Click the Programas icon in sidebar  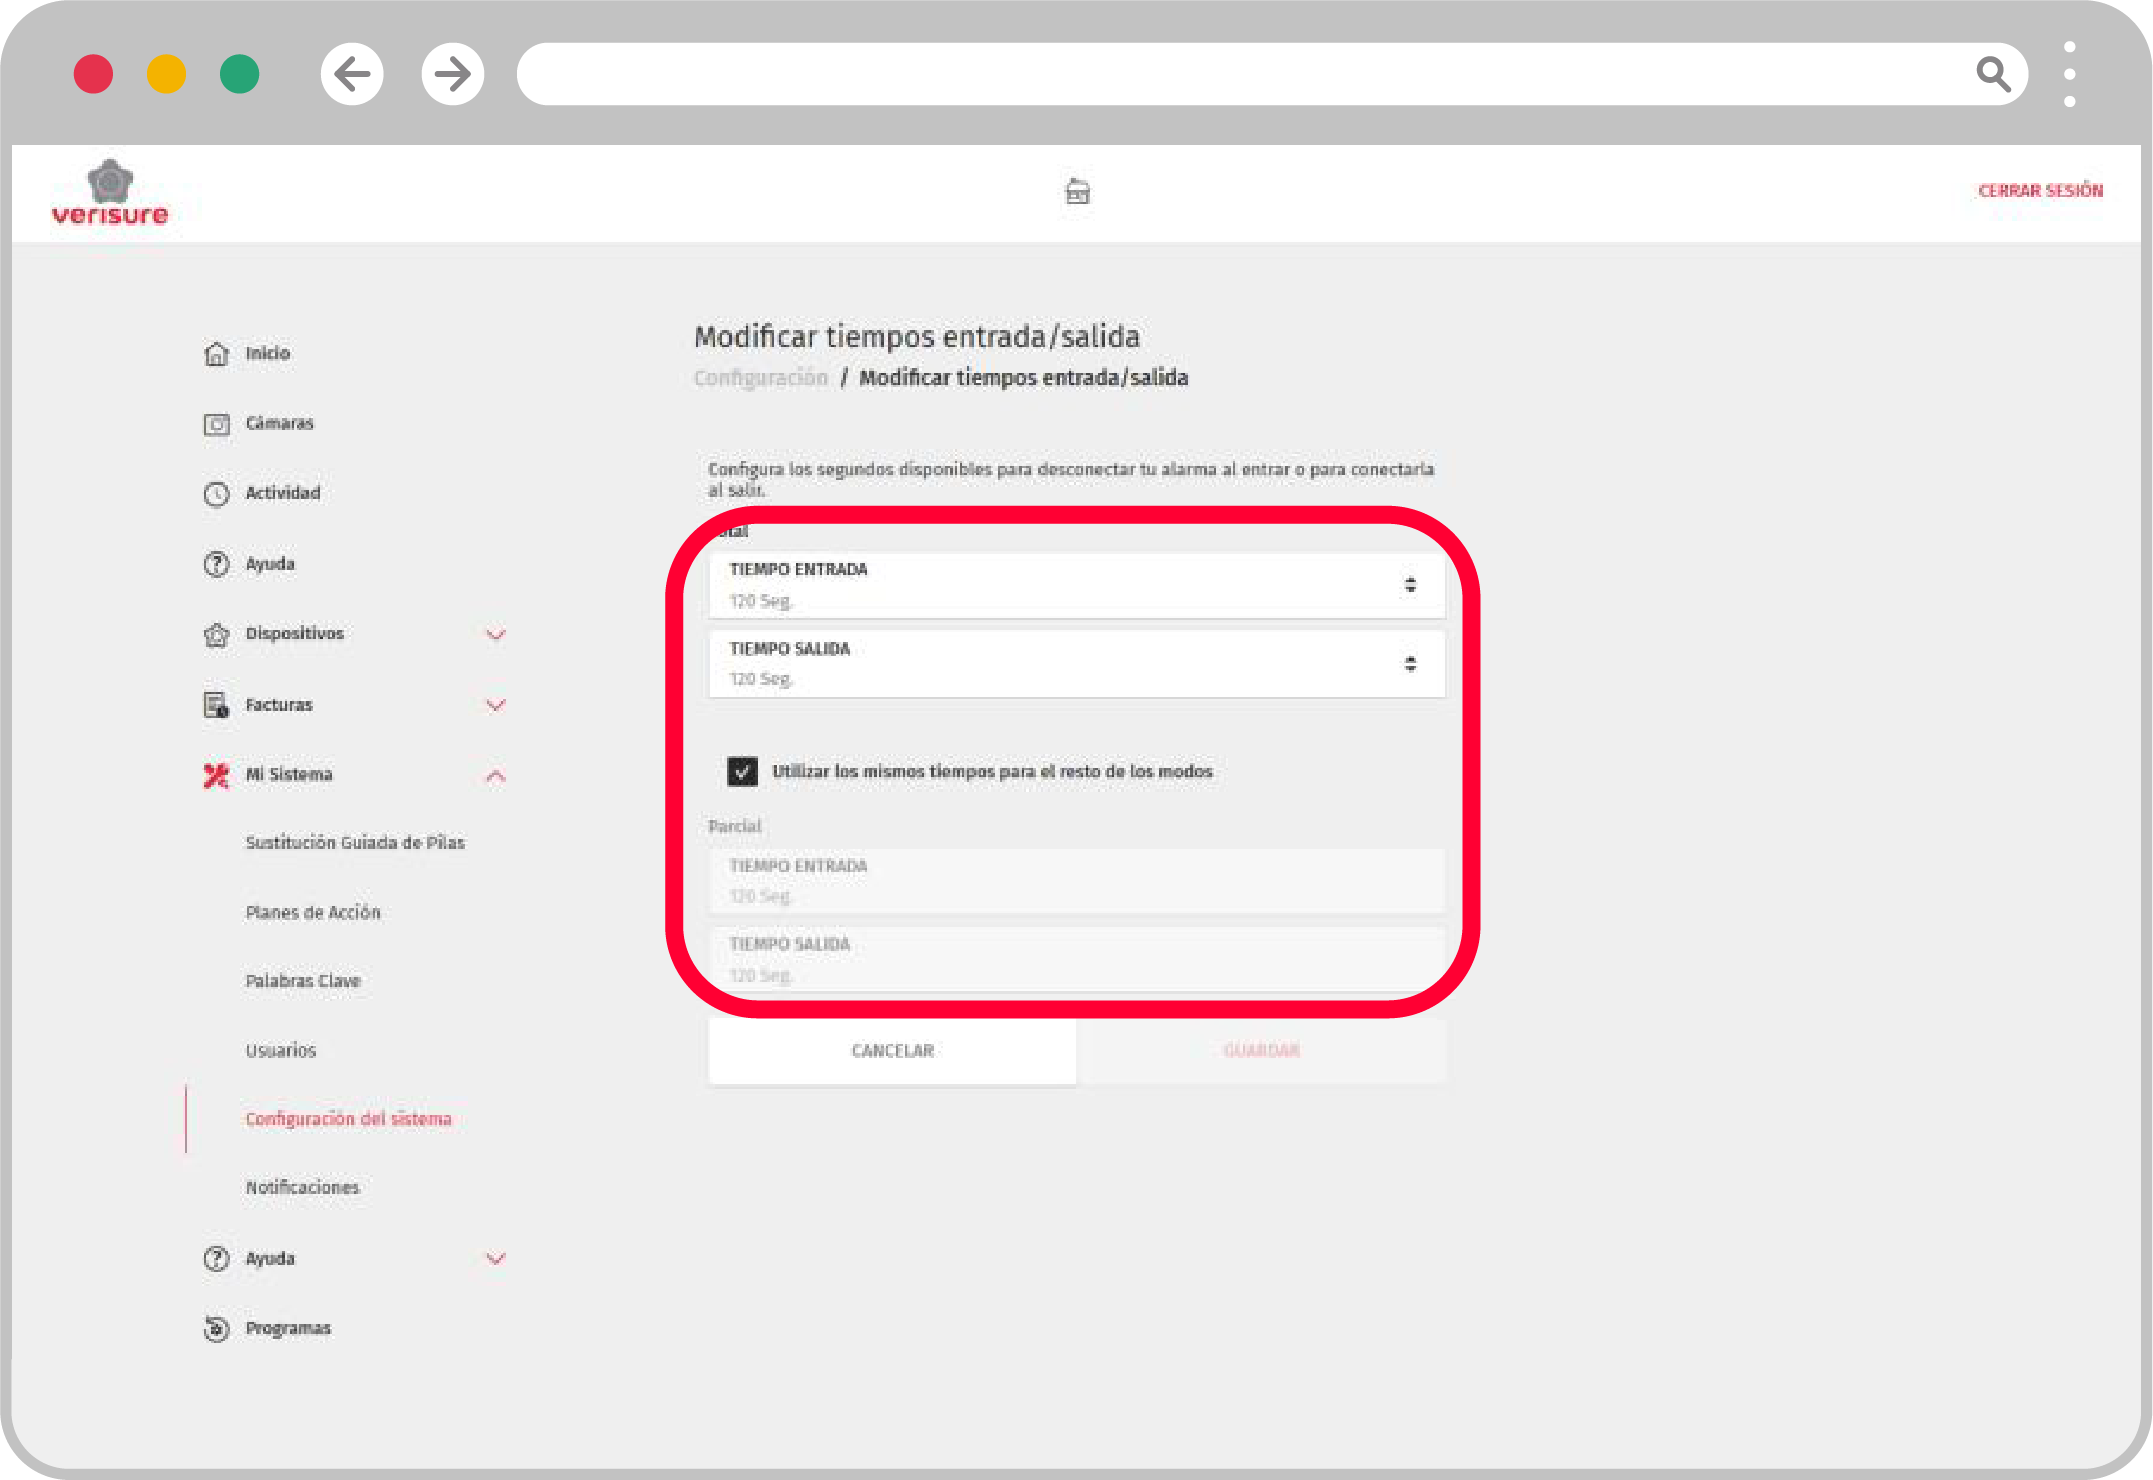pos(216,1328)
